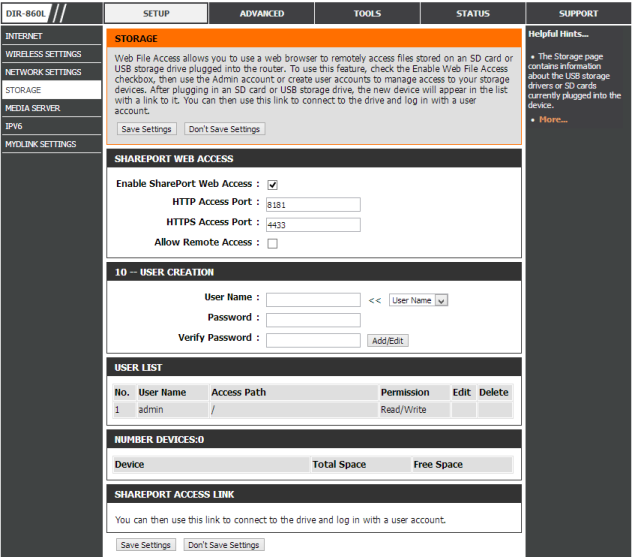The image size is (632, 557).
Task: Focus the User Name input field
Action: [313, 300]
